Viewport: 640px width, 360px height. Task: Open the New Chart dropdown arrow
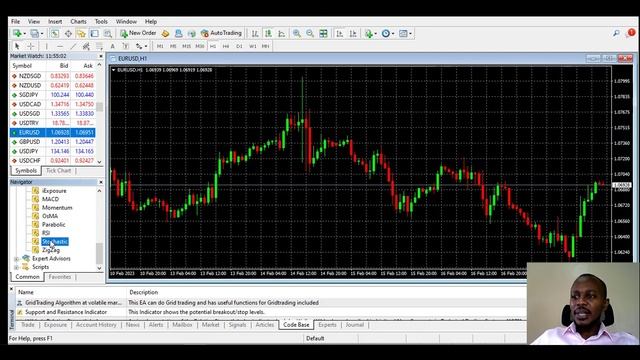click(24, 33)
